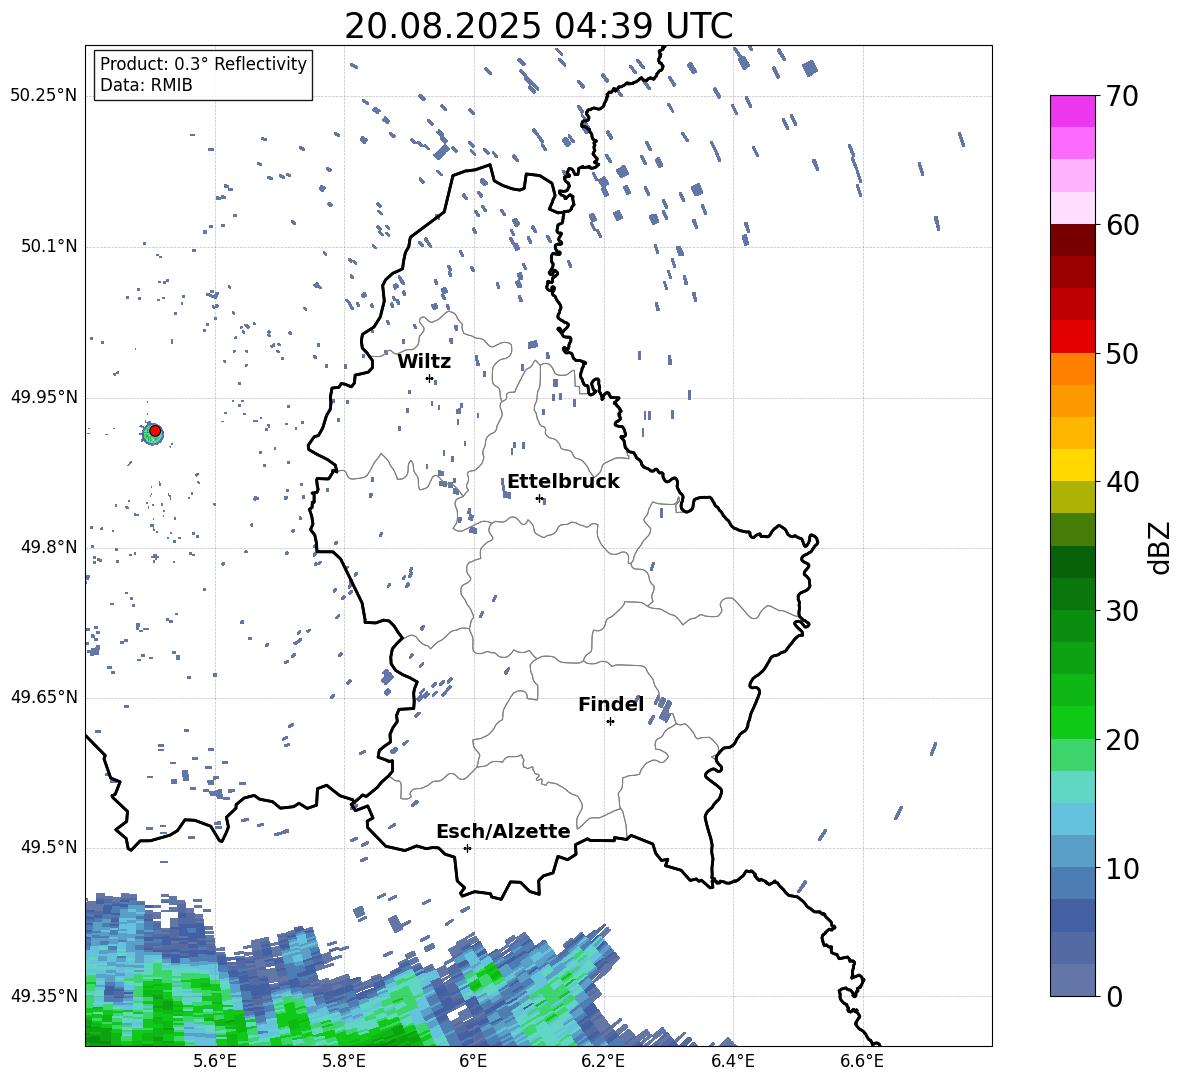Click the 49.5°N latitude label
The height and width of the screenshot is (1081, 1184).
[49, 847]
